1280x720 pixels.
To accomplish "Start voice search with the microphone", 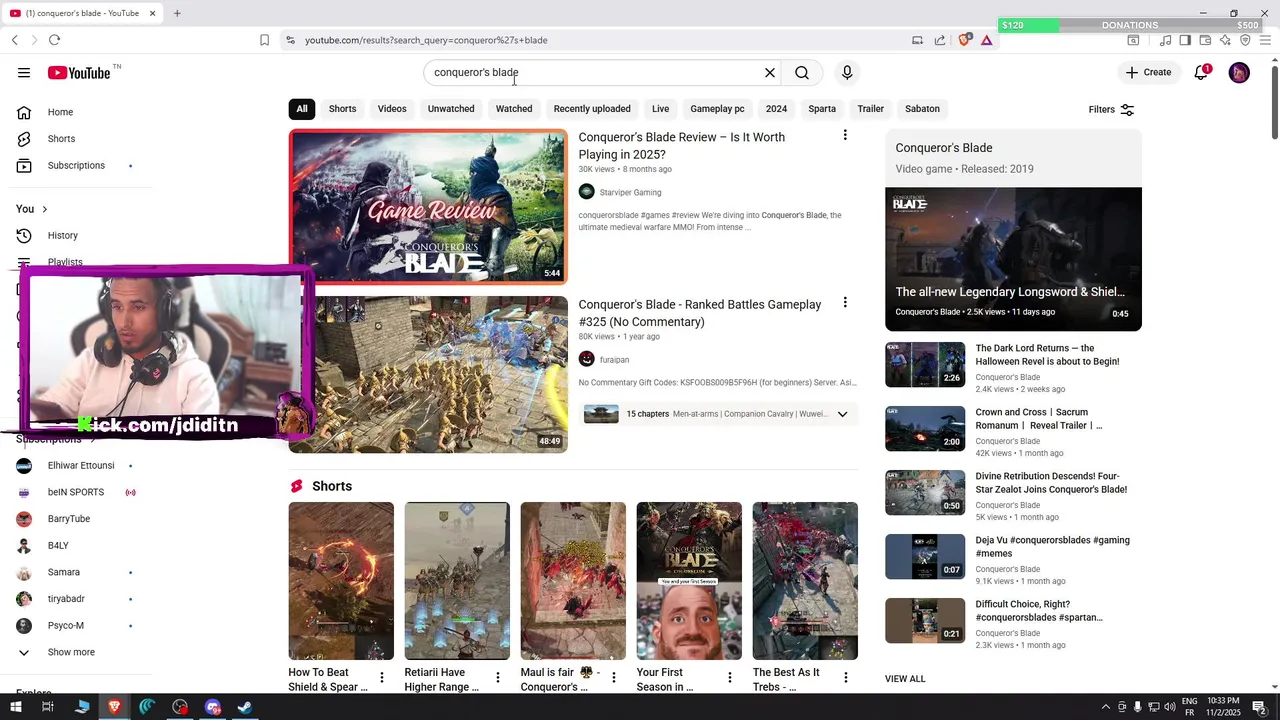I will pyautogui.click(x=847, y=72).
